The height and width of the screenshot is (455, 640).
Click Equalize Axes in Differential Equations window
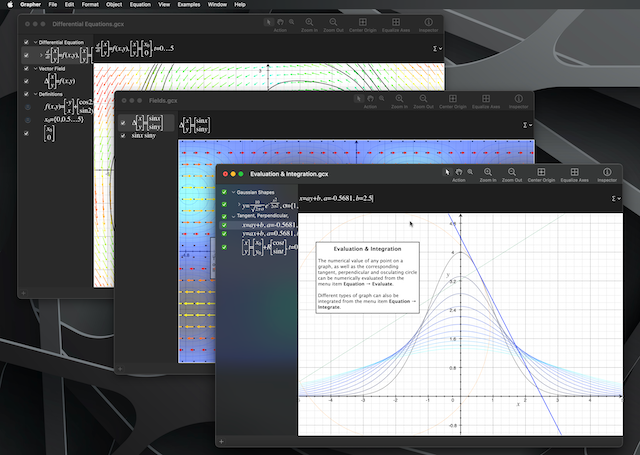pyautogui.click(x=396, y=24)
